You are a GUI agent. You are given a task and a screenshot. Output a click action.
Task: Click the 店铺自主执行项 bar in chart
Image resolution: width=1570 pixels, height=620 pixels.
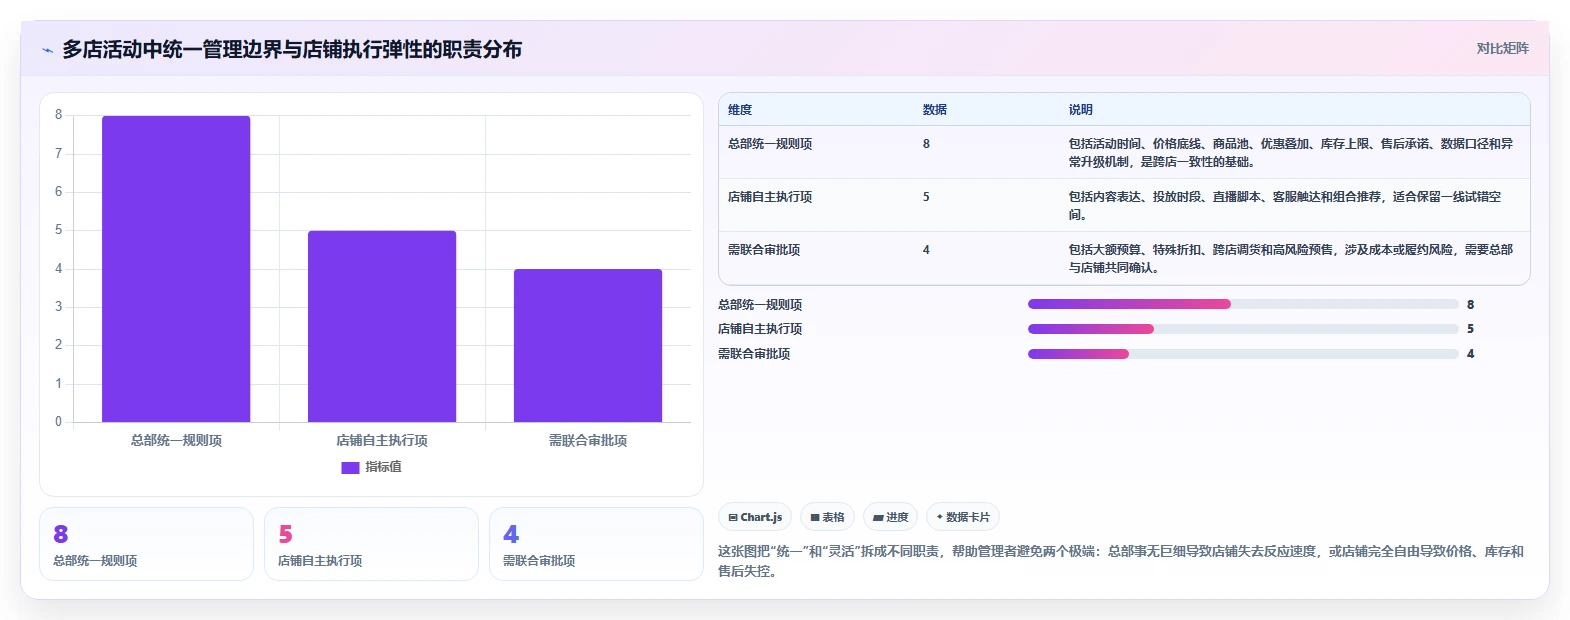(382, 326)
